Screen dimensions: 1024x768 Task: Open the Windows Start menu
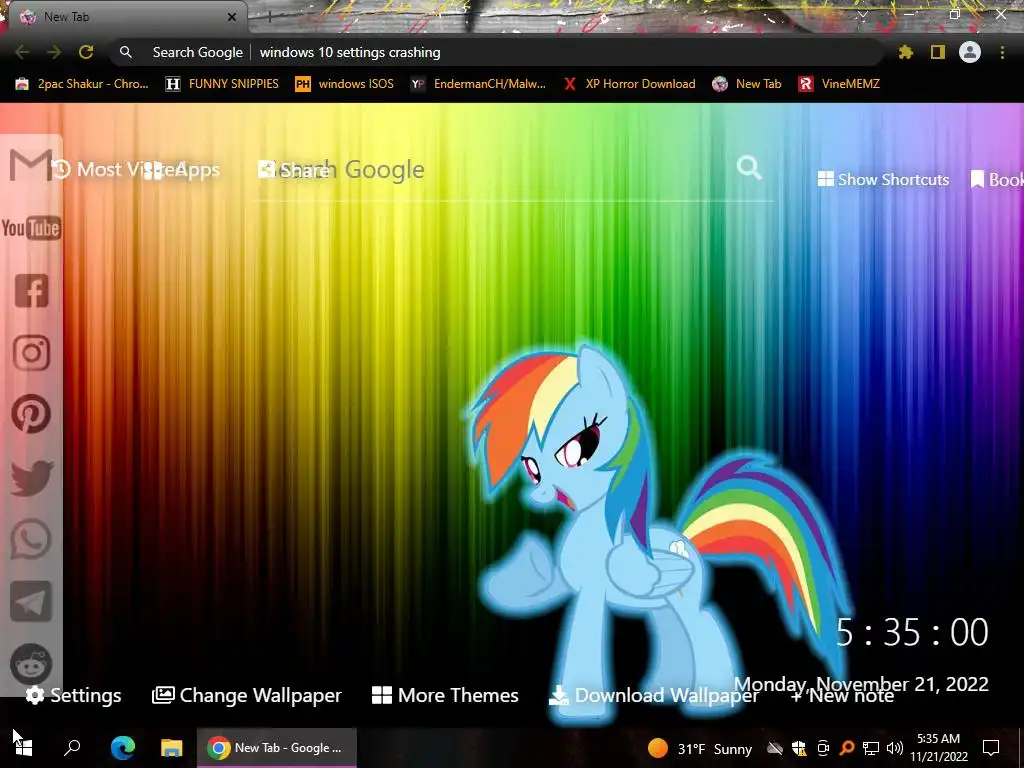pos(23,748)
